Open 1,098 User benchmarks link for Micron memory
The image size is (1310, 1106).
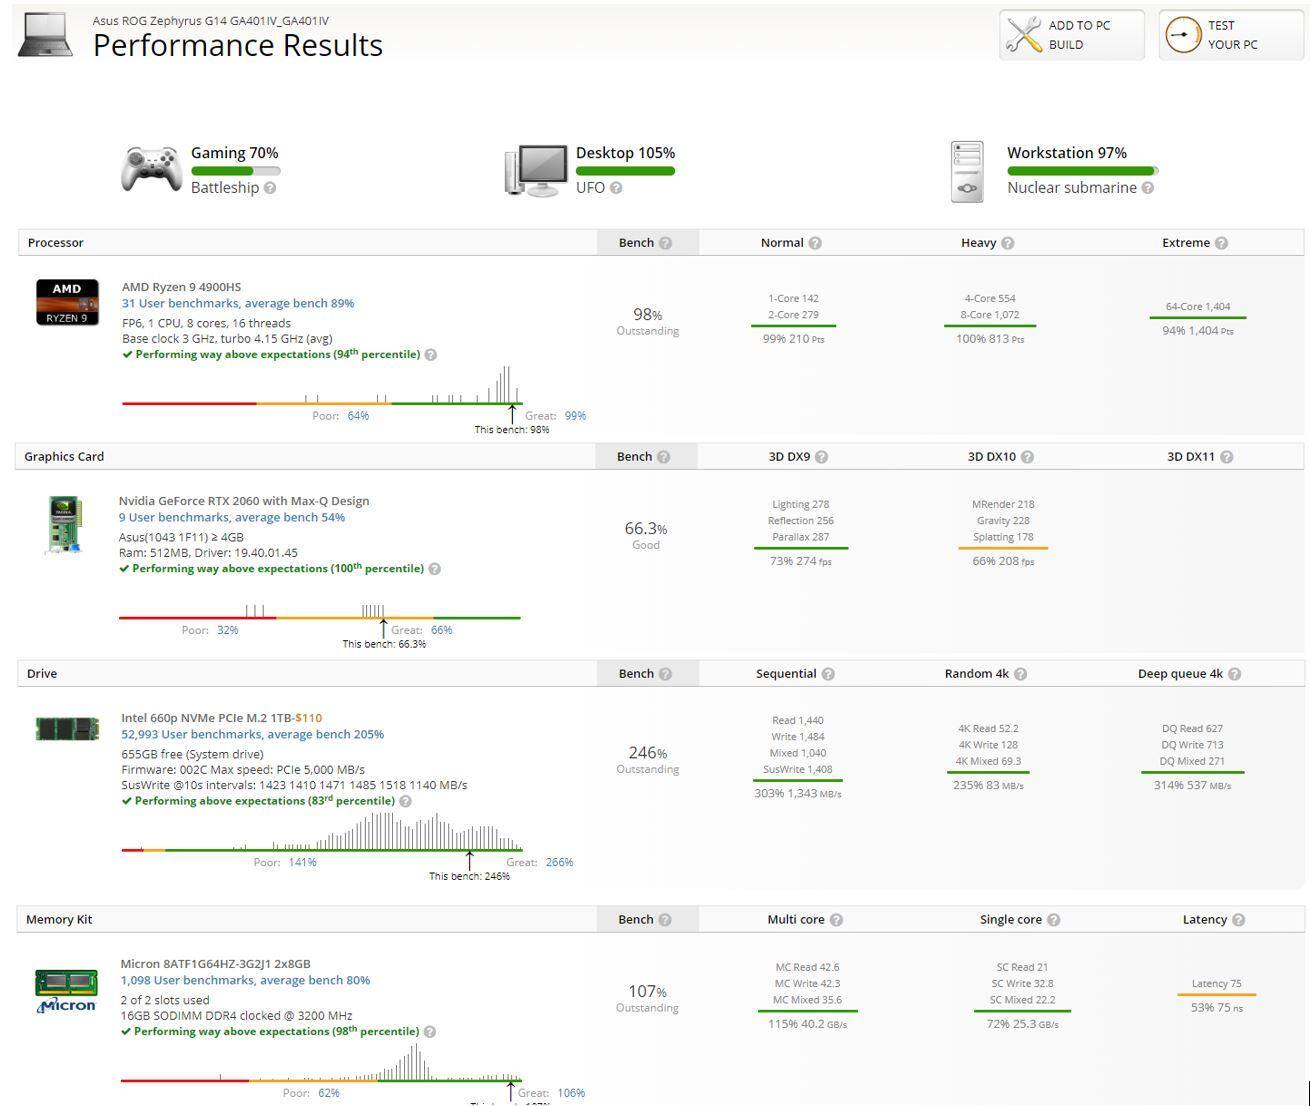tap(245, 980)
